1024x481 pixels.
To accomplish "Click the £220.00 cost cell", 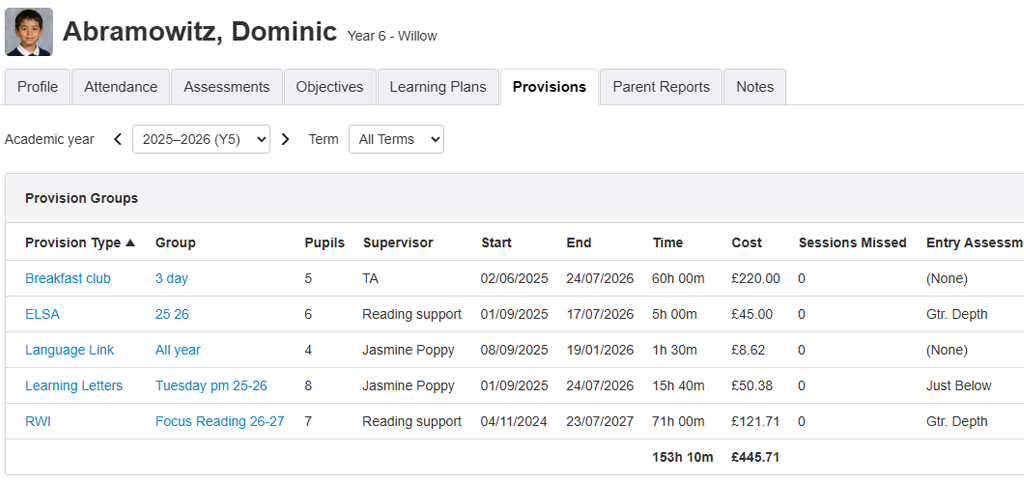I will (x=756, y=279).
